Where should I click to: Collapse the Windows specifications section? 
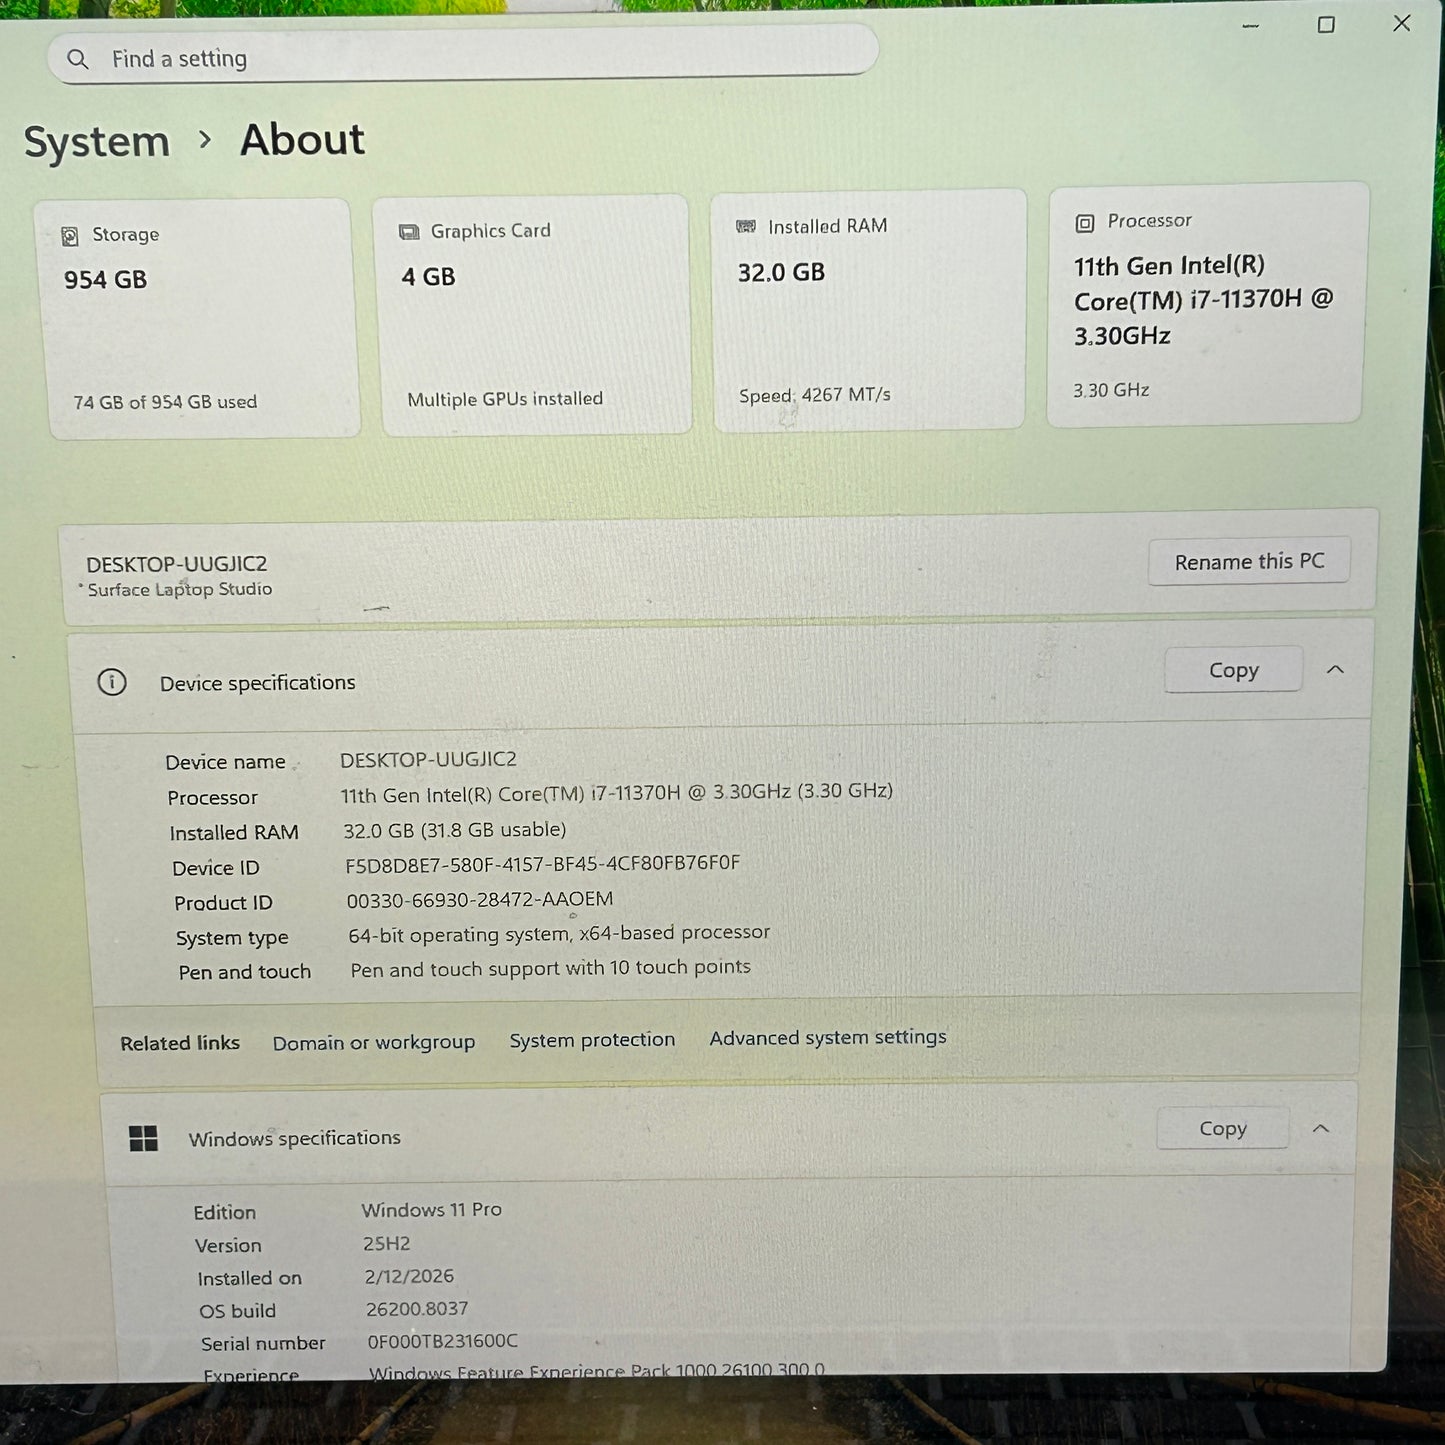click(1321, 1127)
